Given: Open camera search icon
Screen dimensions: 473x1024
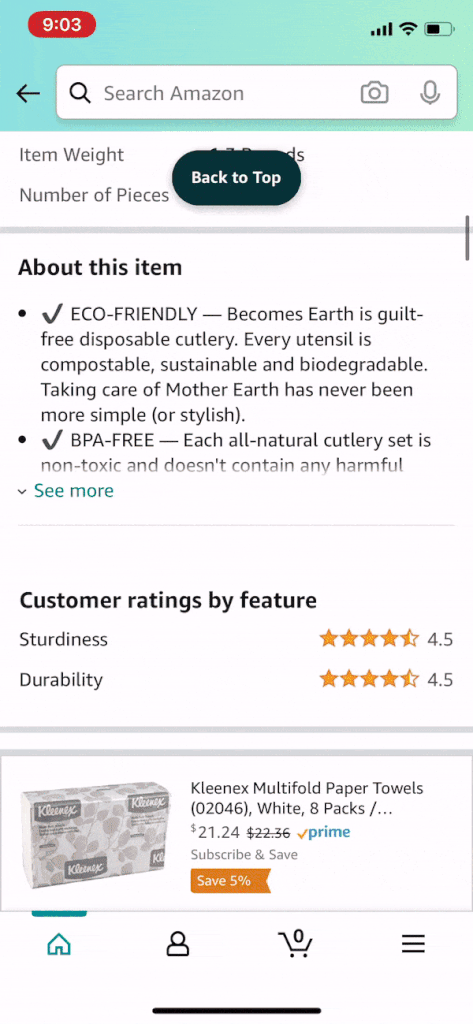Looking at the screenshot, I should [x=374, y=93].
